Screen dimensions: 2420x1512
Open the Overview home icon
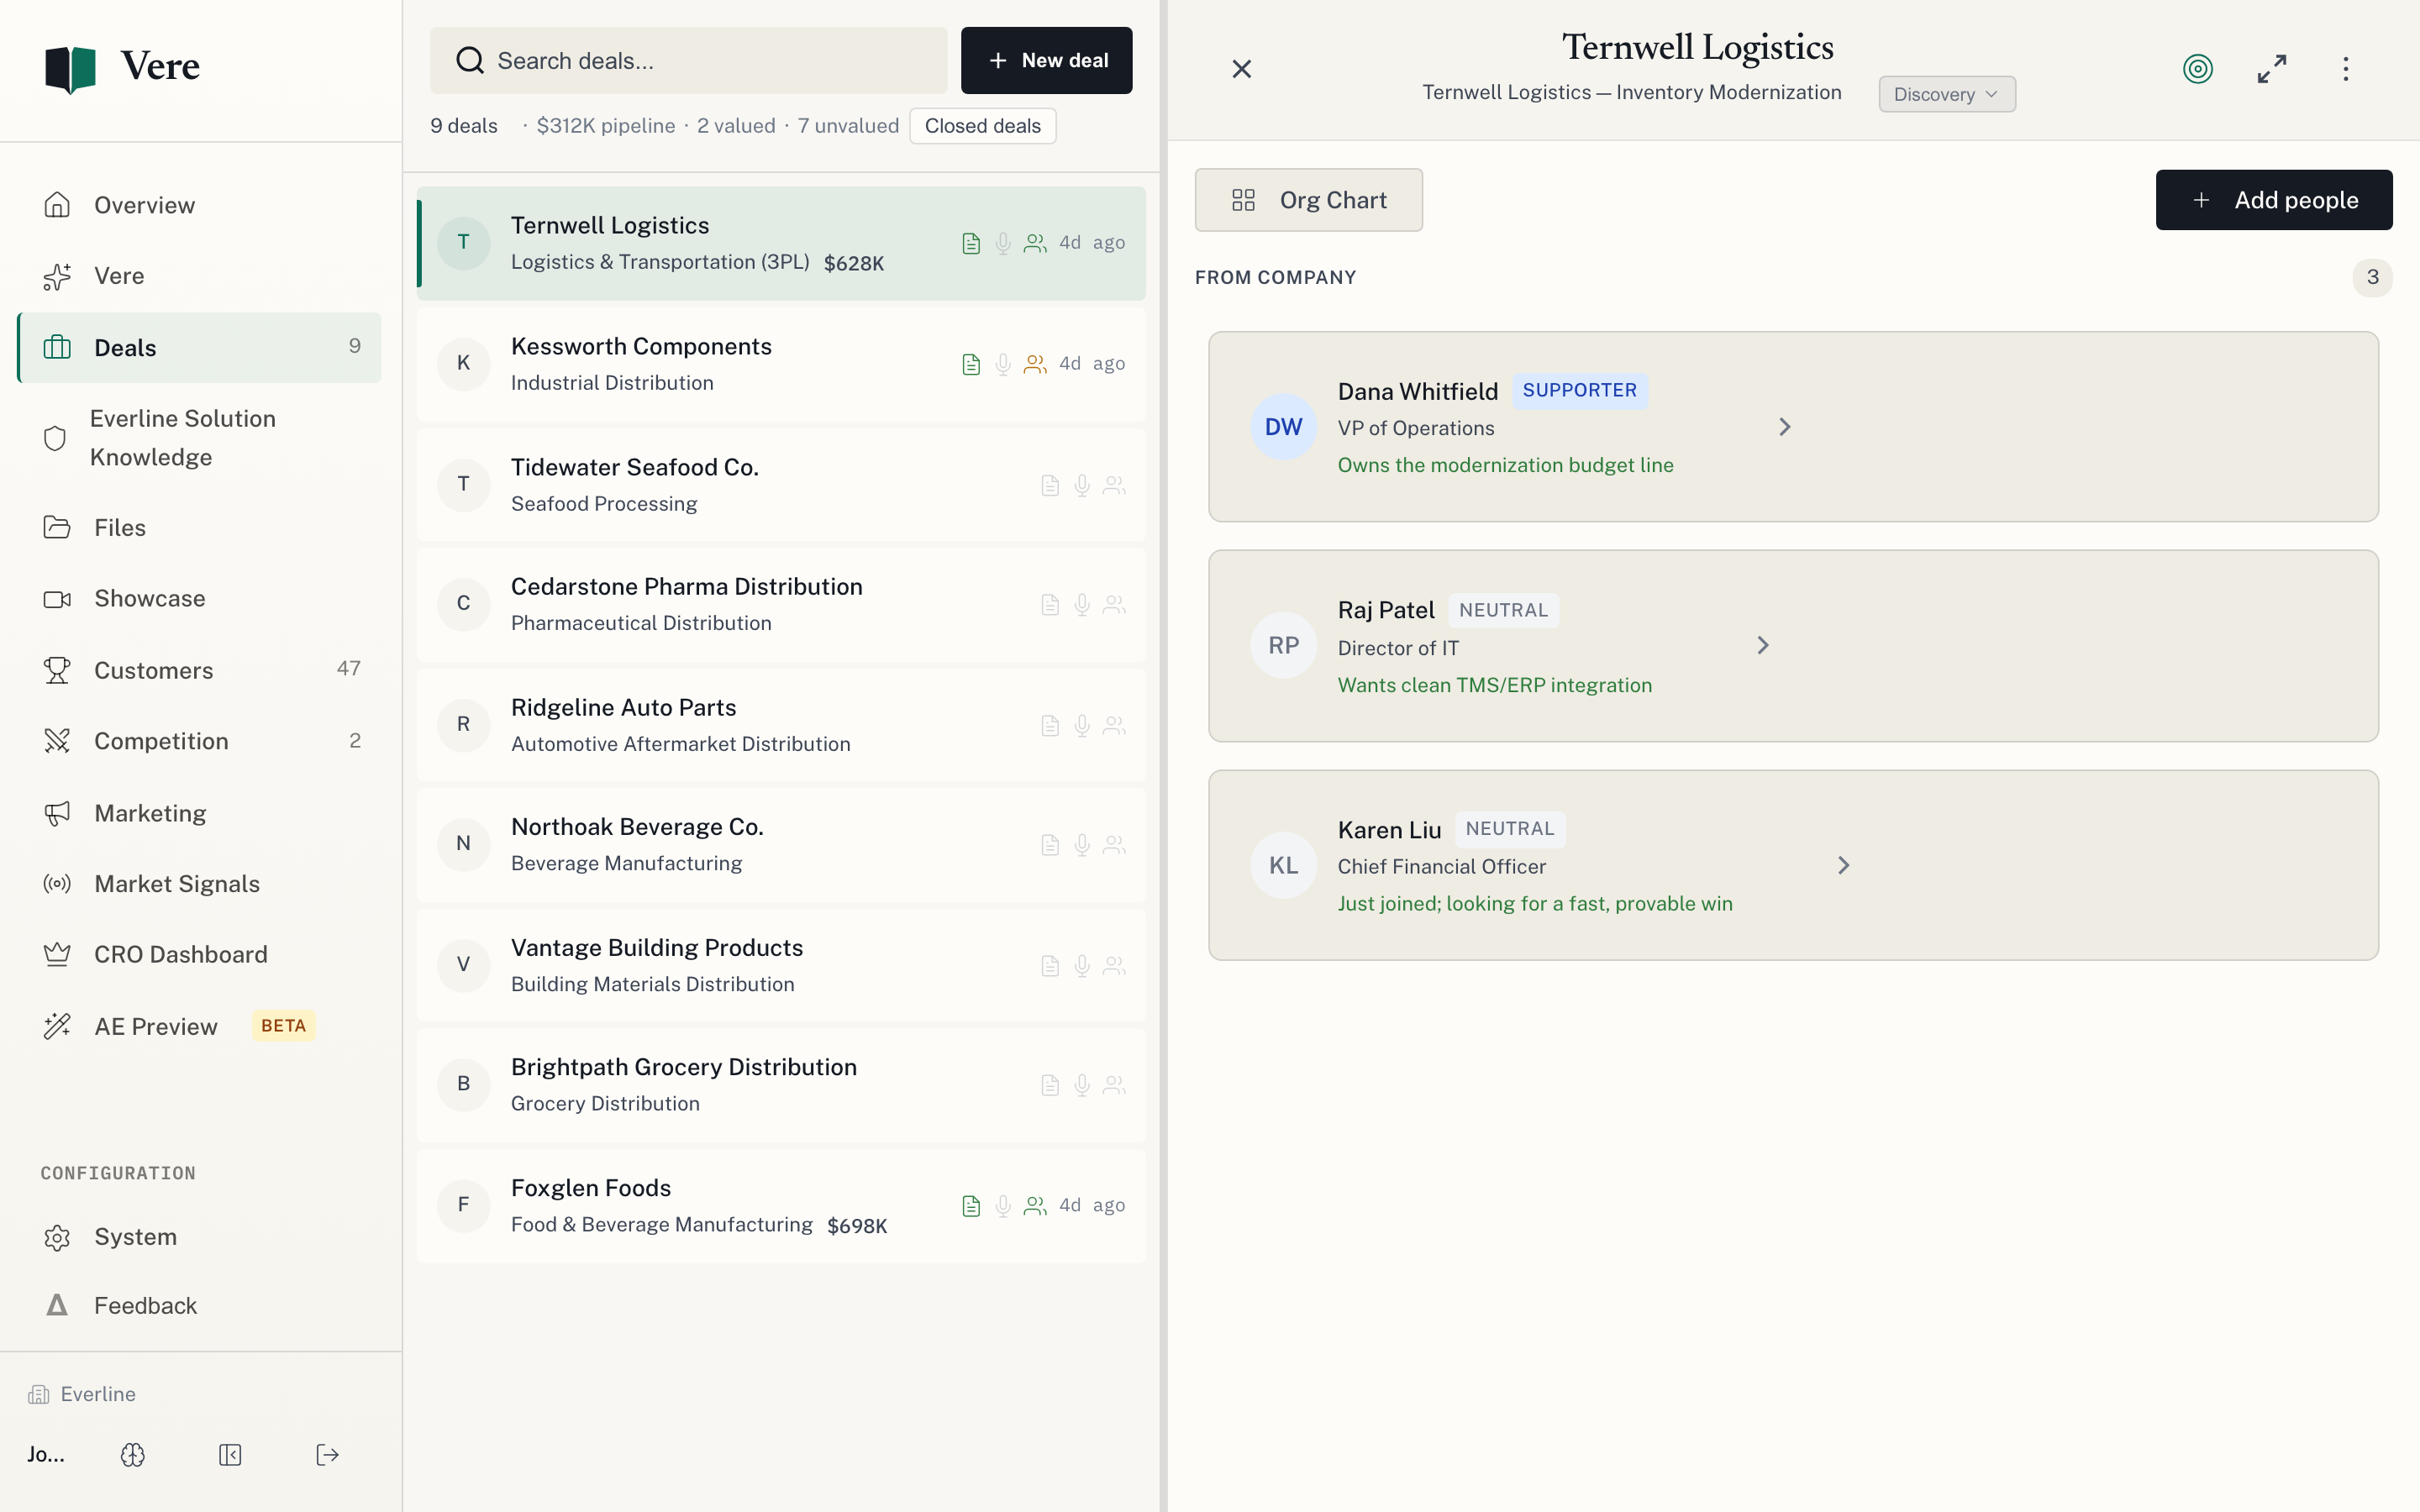coord(57,205)
